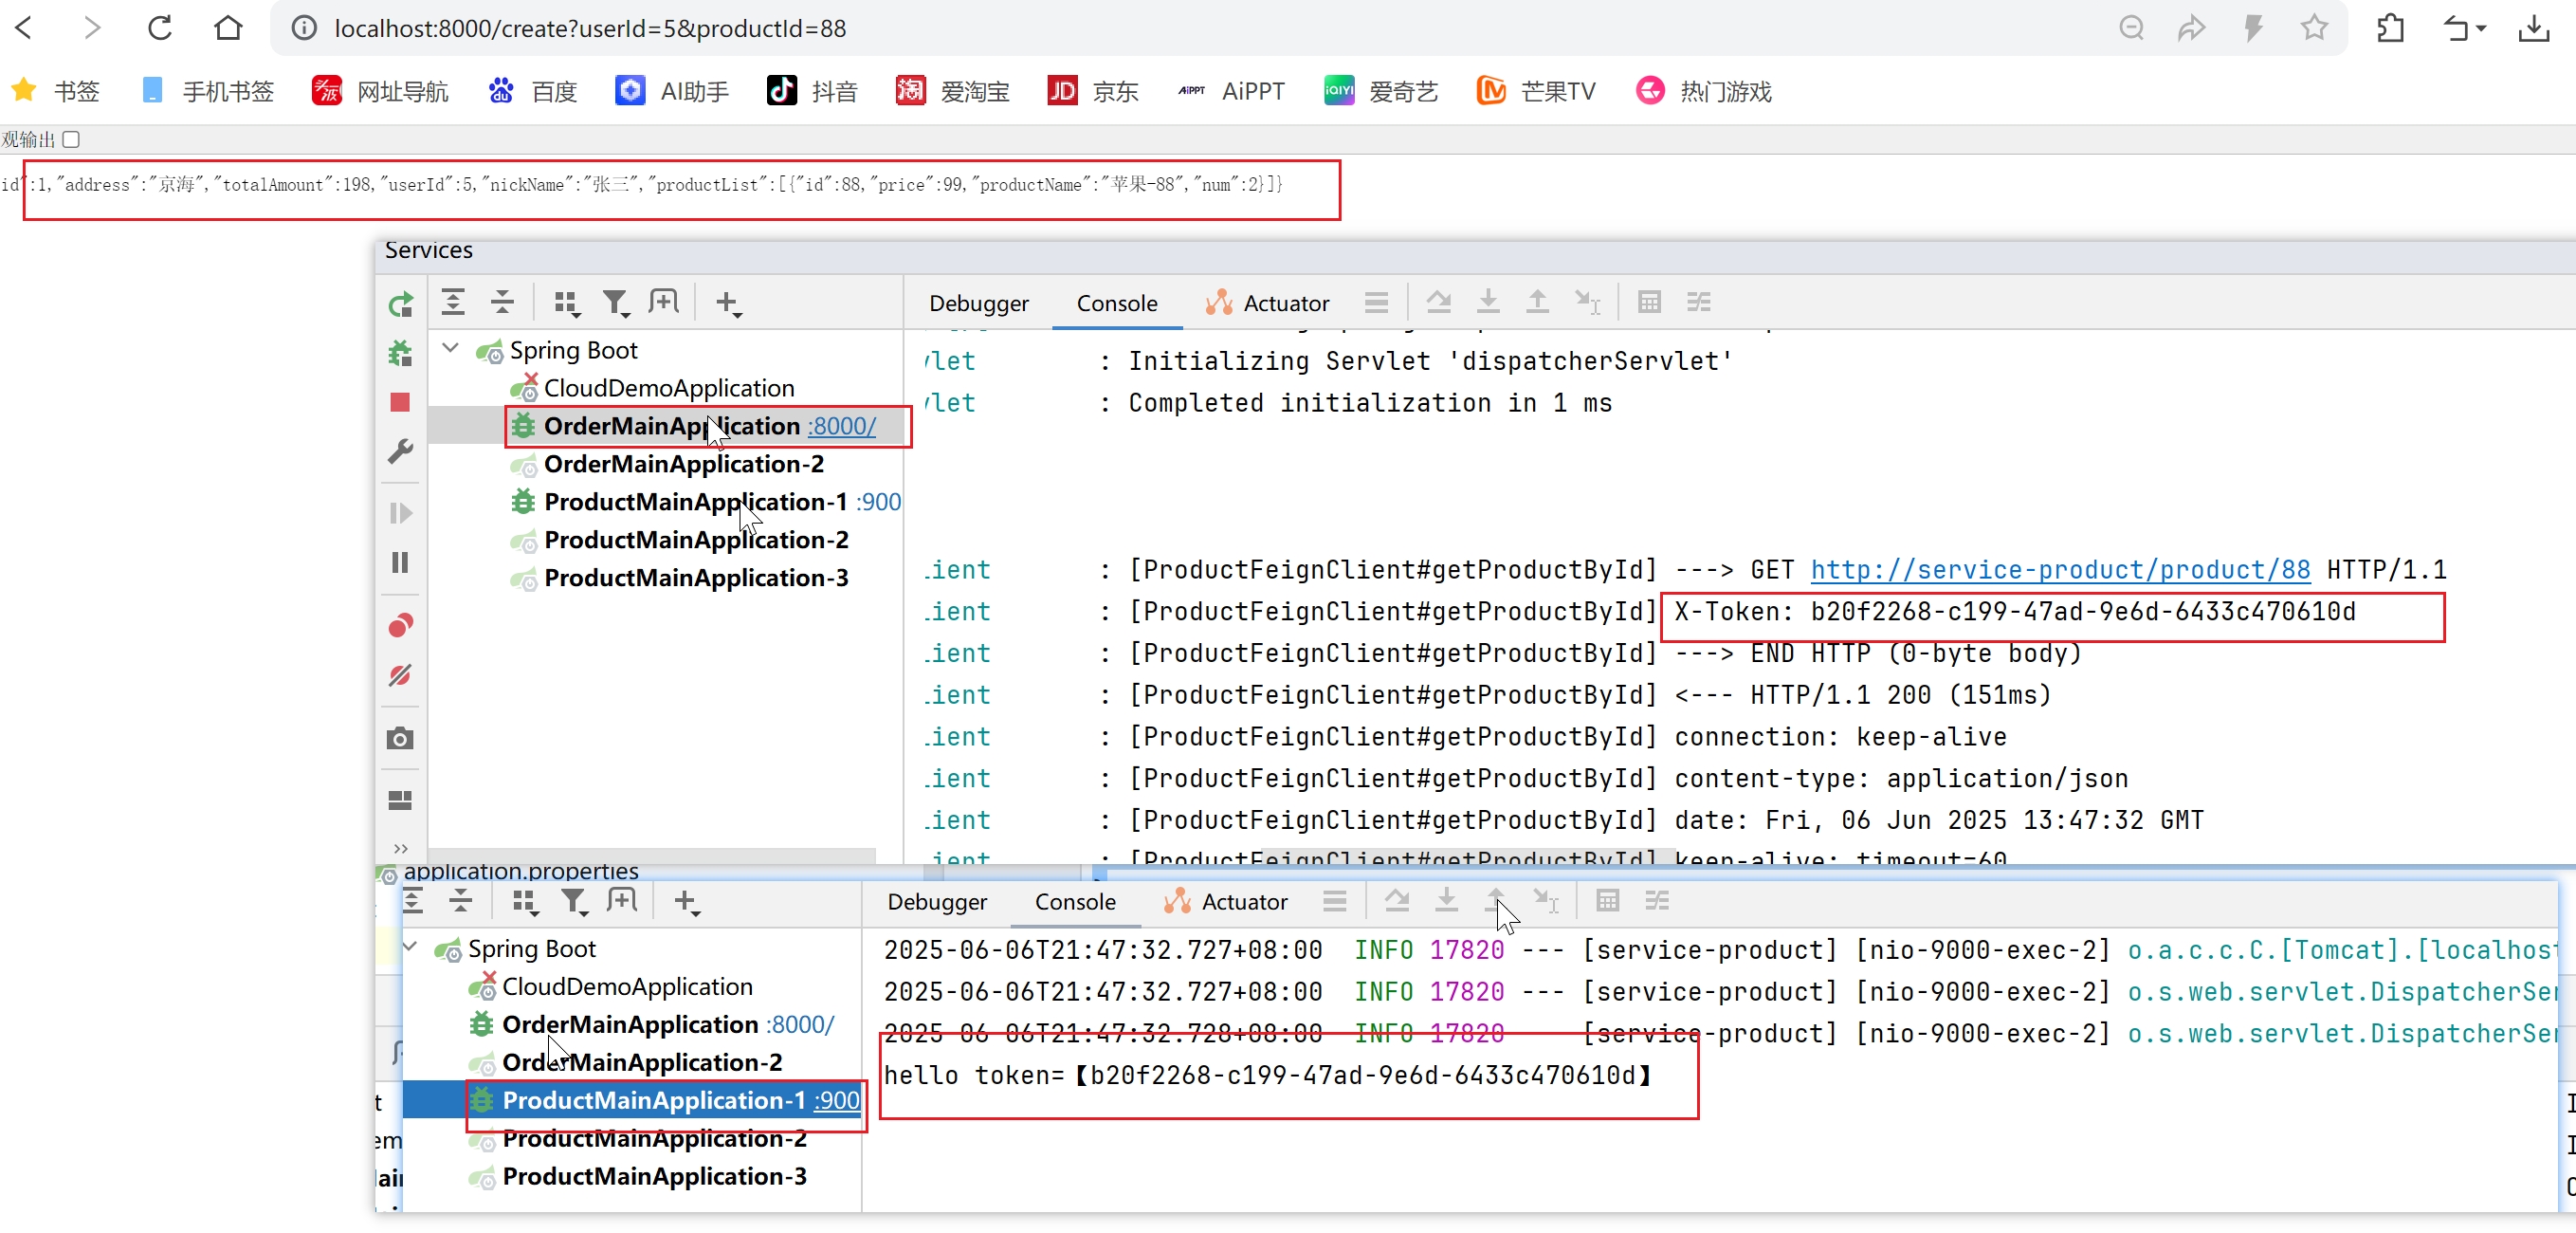Open the browser undo dropdown arrow
Screen dimensions: 2576x1233
pos(2481,29)
